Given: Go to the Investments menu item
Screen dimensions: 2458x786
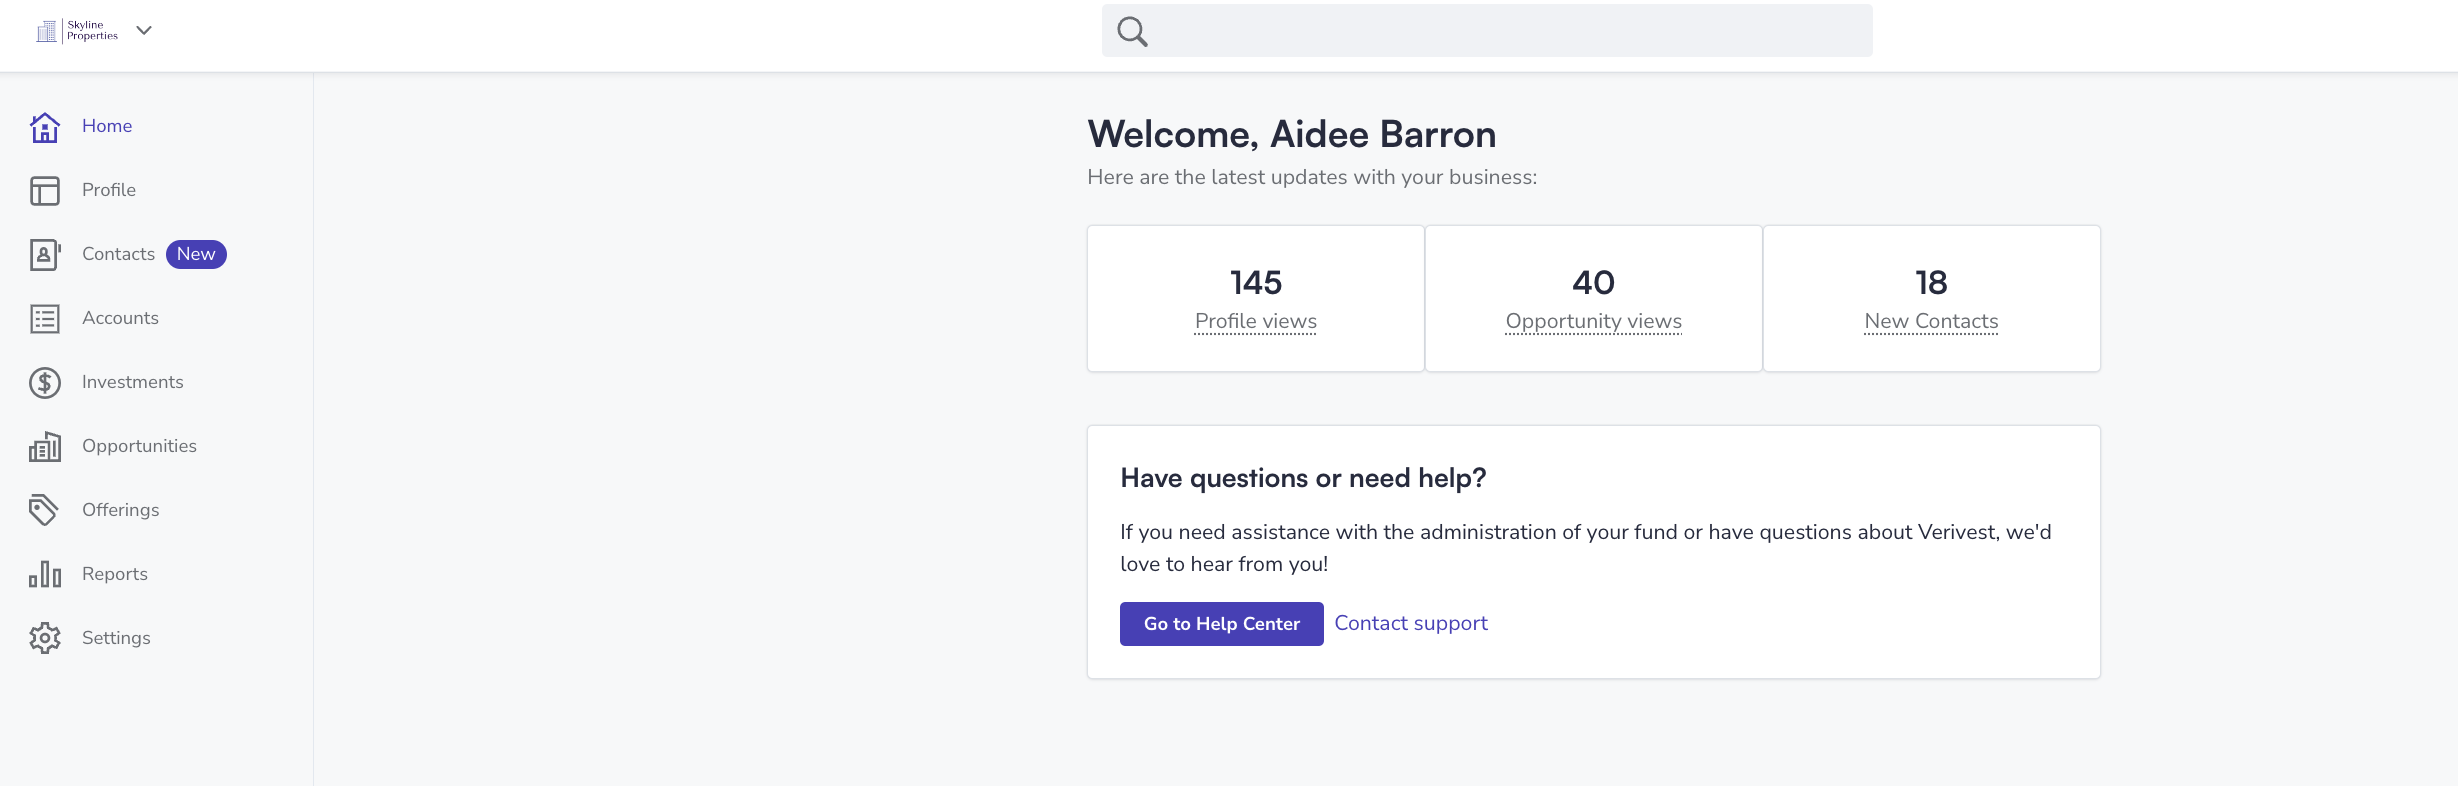Looking at the screenshot, I should (133, 382).
